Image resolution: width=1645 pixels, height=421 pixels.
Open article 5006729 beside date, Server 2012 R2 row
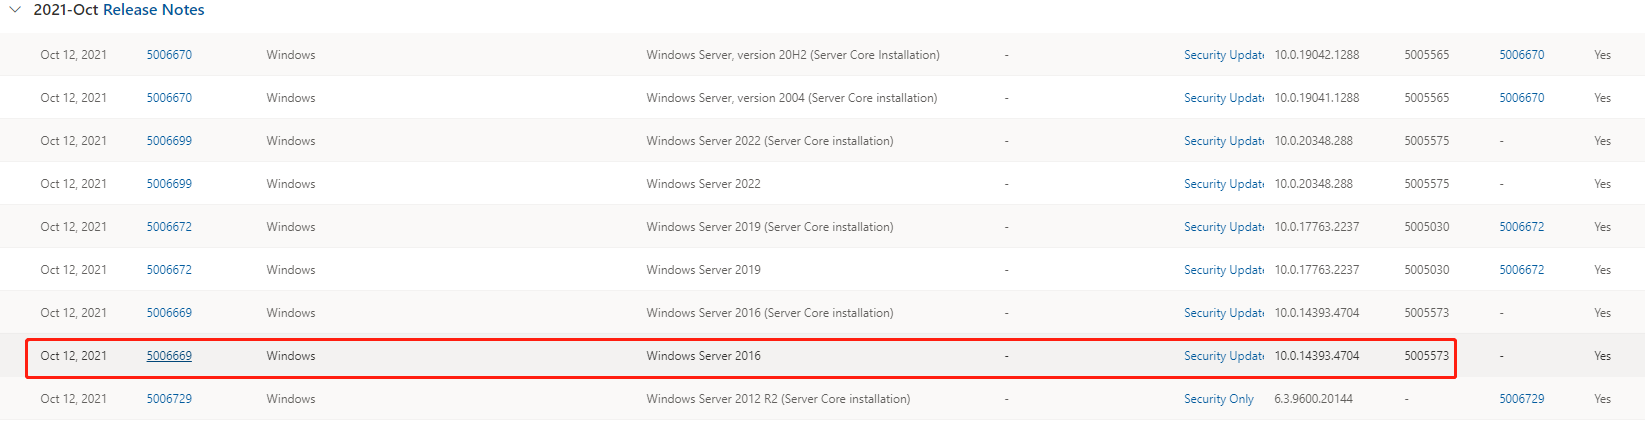click(x=169, y=399)
